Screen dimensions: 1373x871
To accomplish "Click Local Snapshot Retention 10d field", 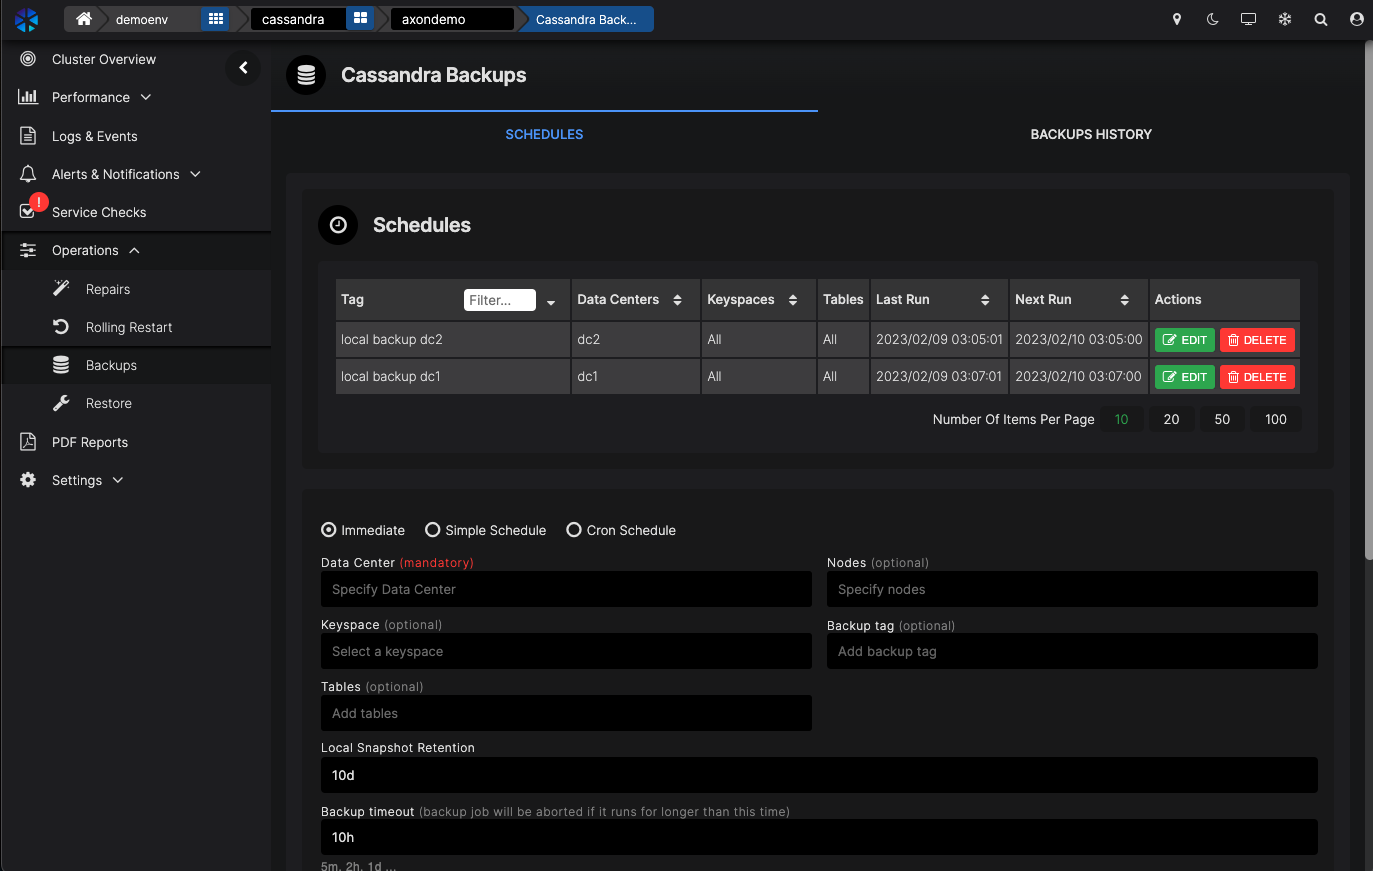I will pos(819,775).
